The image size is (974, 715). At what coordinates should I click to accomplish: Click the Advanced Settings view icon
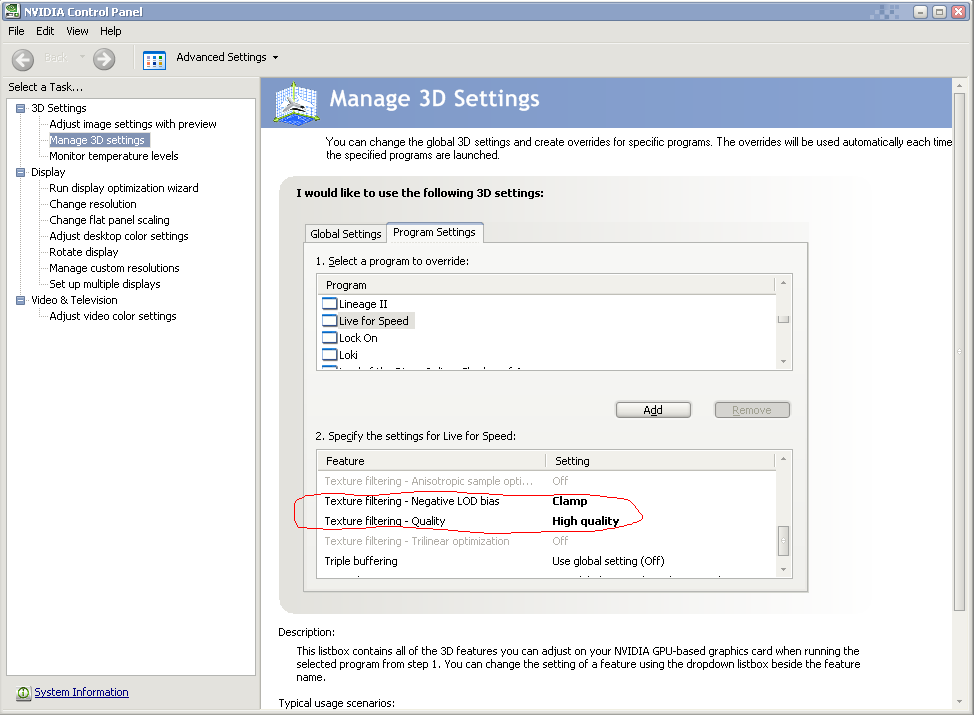click(x=154, y=58)
